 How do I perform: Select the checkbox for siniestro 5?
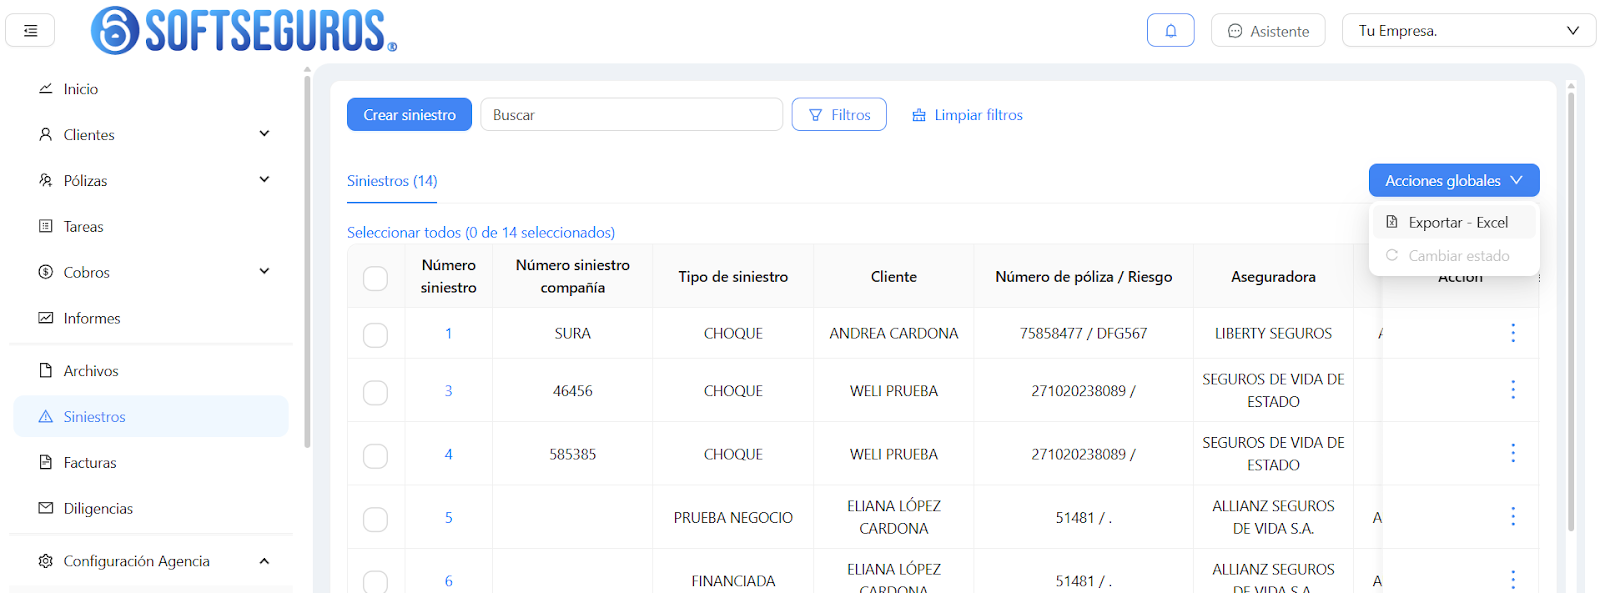click(375, 519)
